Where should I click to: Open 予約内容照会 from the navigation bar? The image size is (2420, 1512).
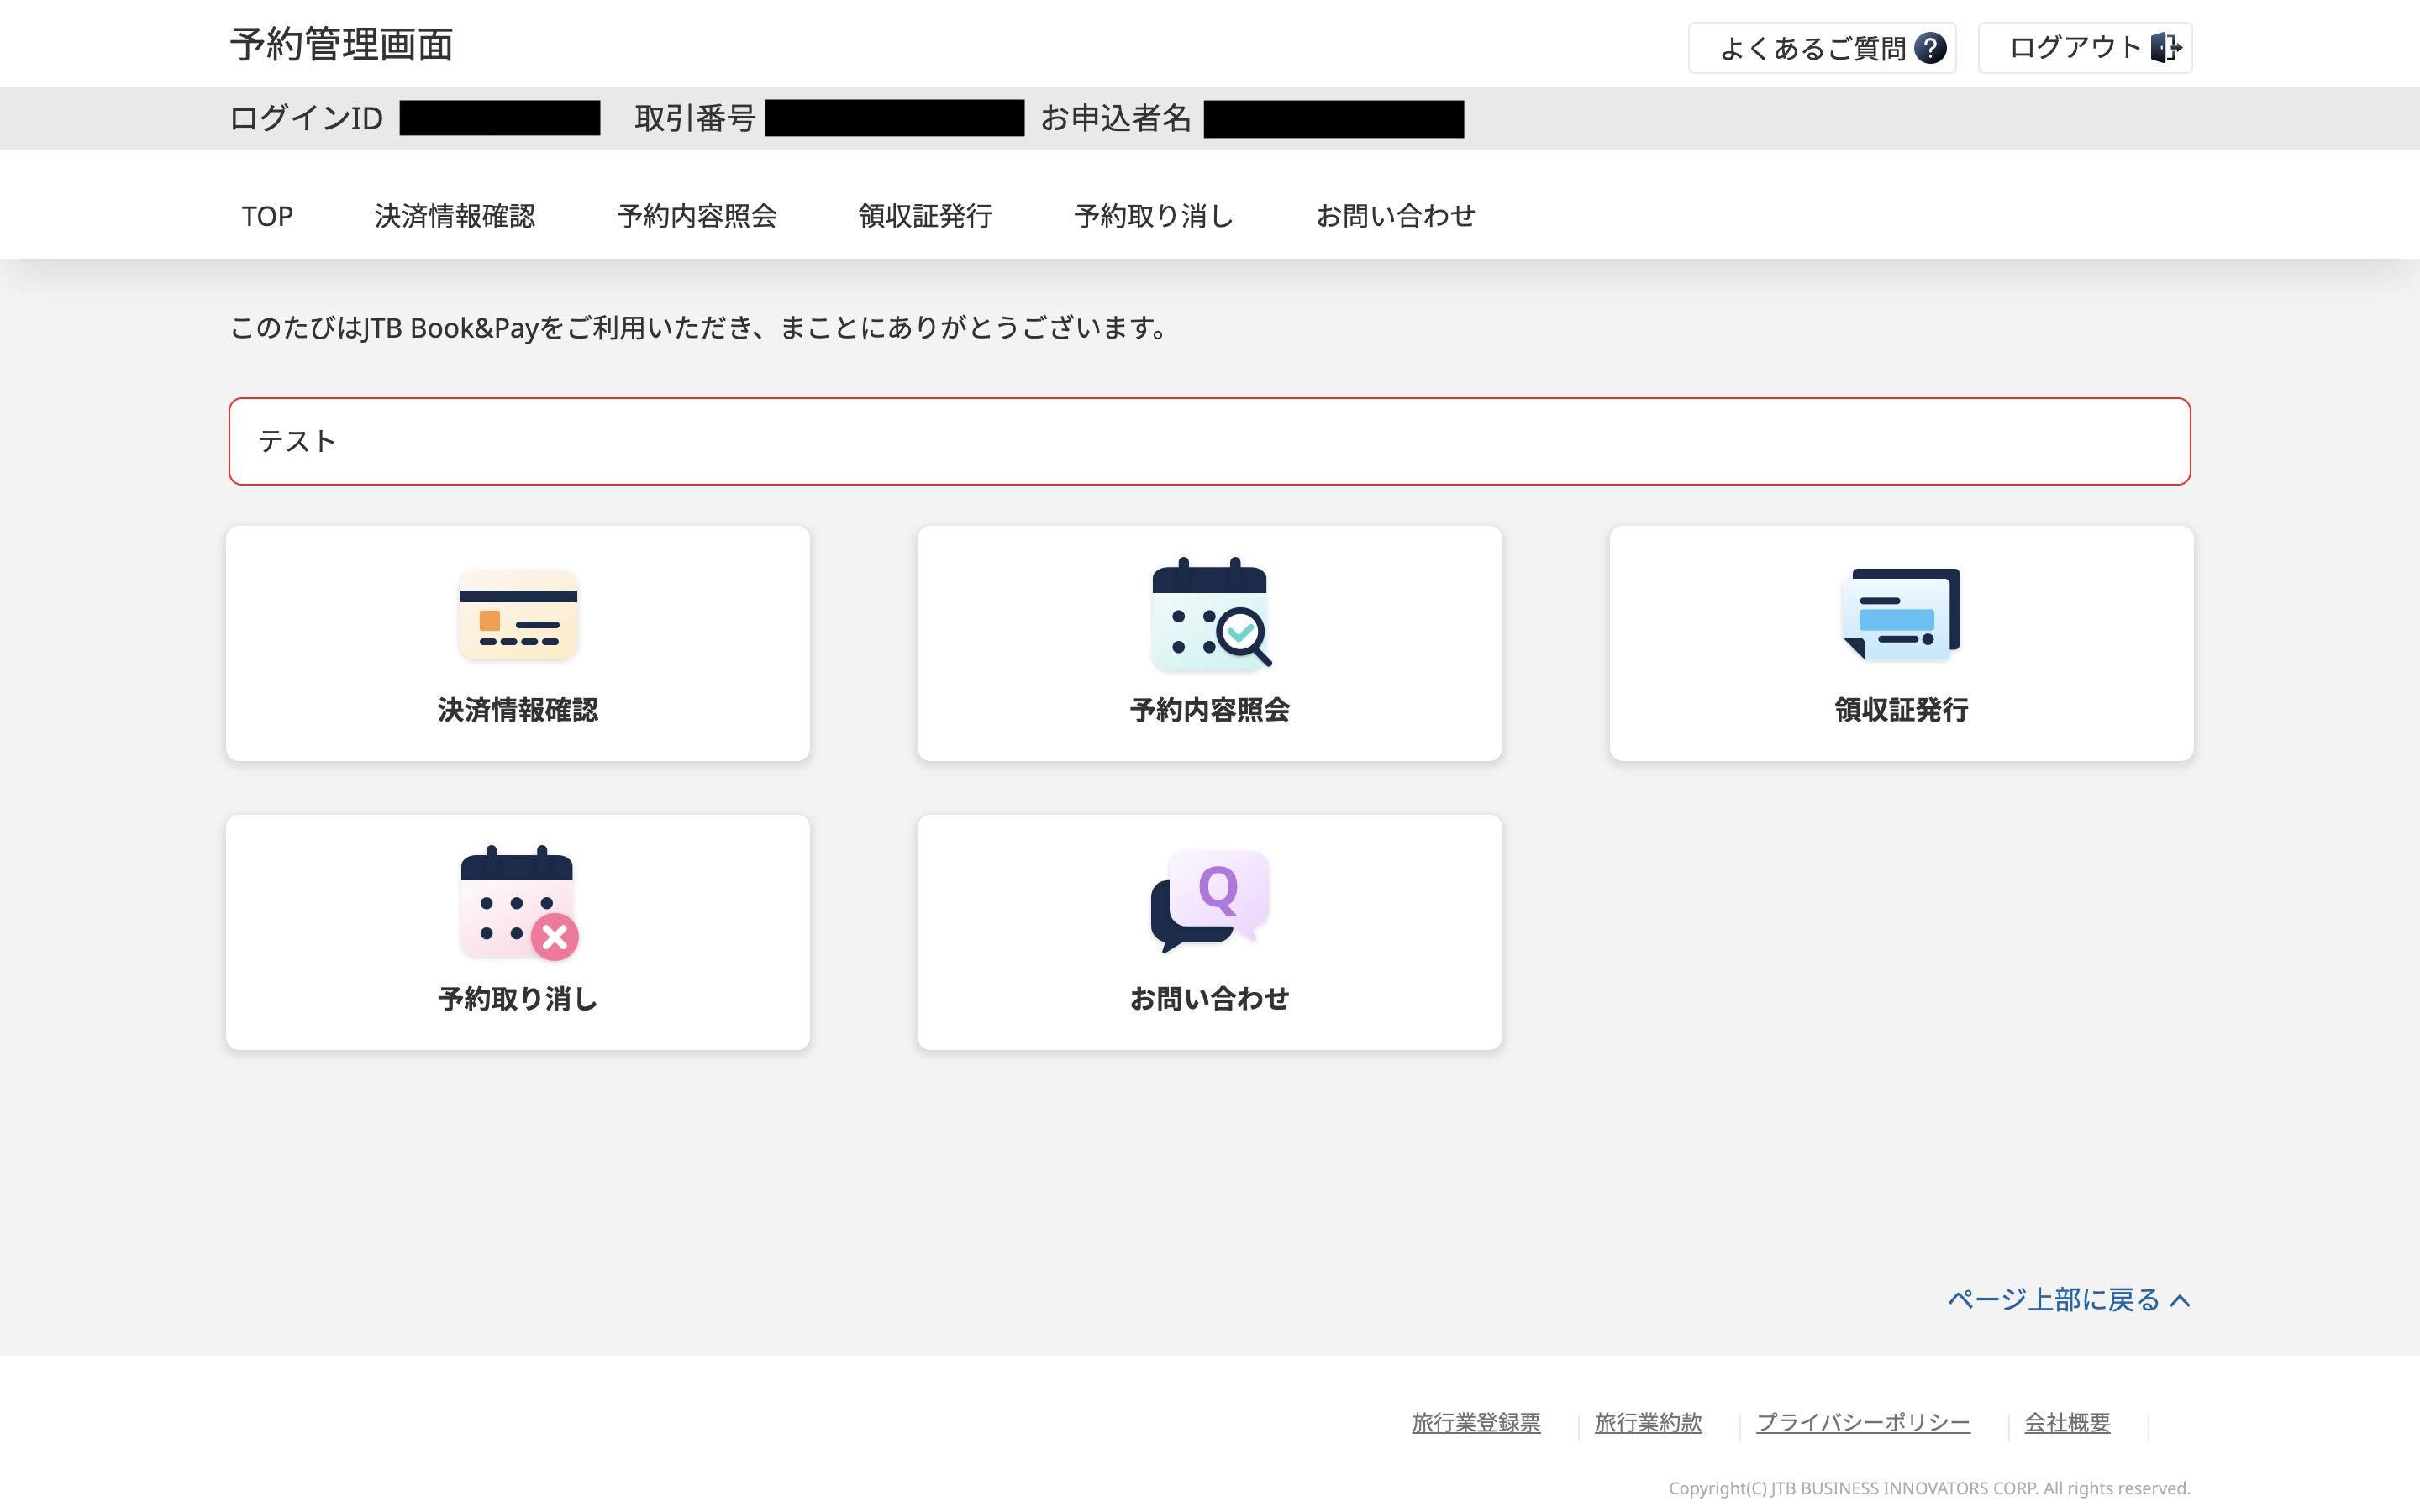(697, 216)
